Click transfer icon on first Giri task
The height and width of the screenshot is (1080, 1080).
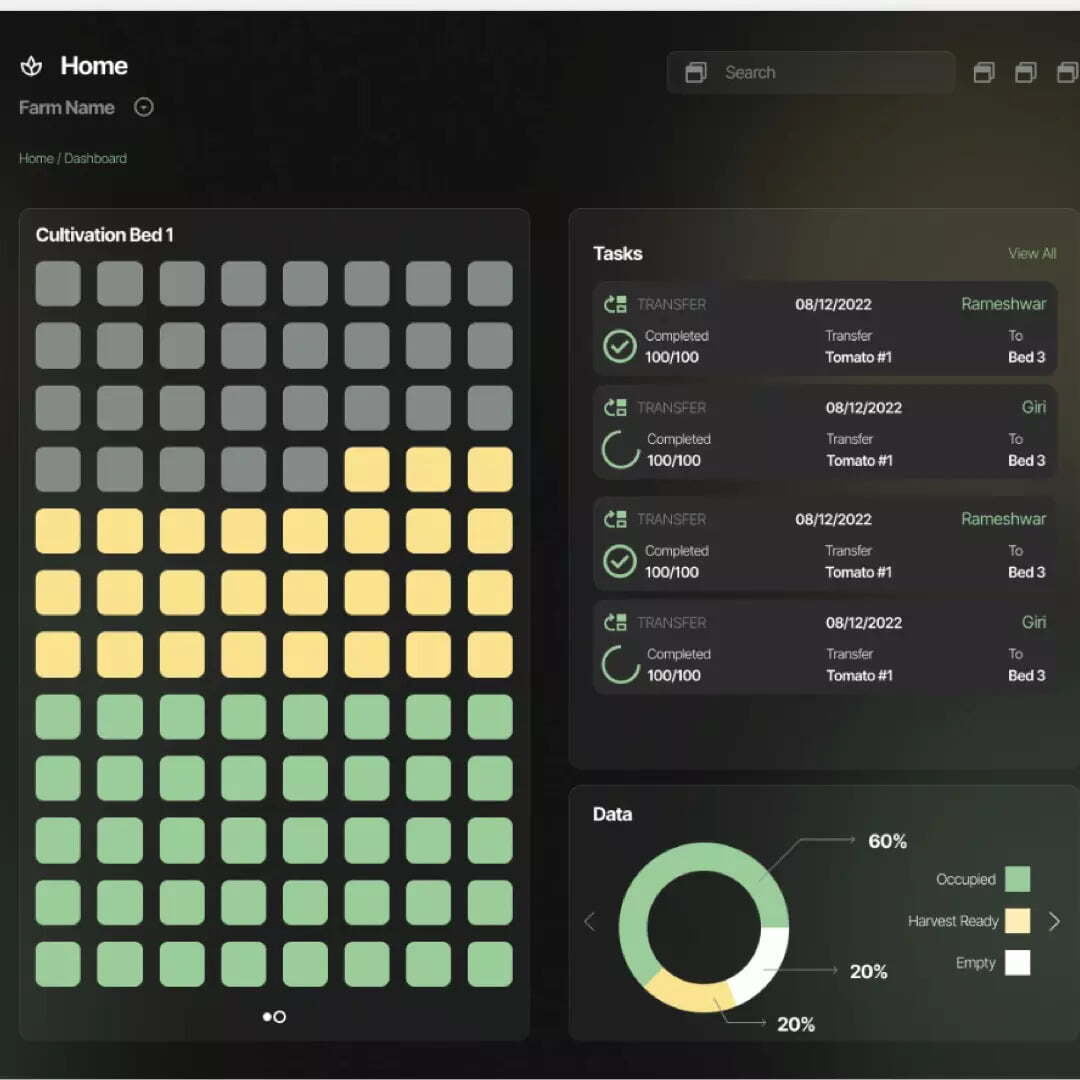(615, 408)
